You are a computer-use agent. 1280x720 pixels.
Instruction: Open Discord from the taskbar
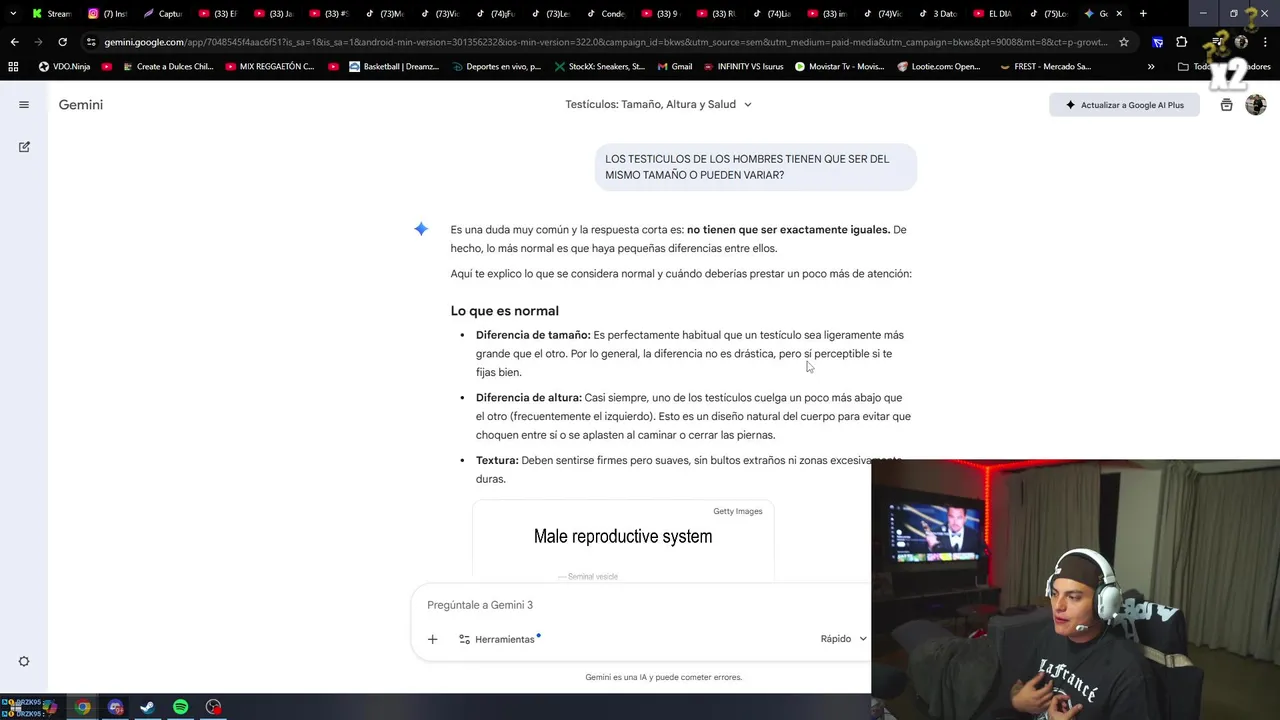(x=115, y=707)
